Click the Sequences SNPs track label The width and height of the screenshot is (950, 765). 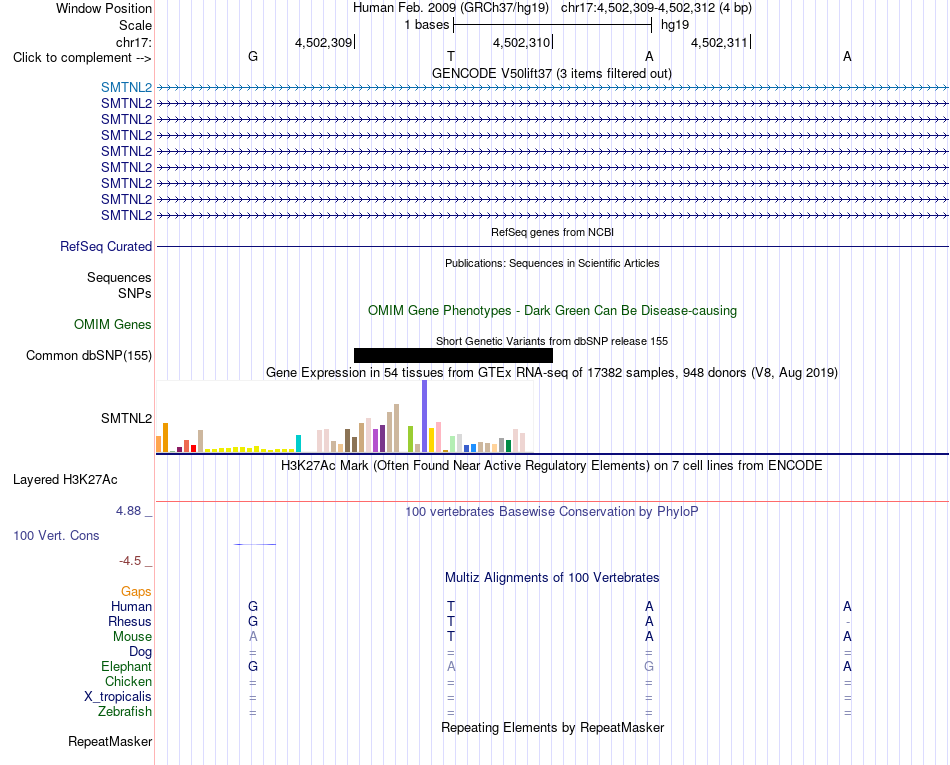119,285
